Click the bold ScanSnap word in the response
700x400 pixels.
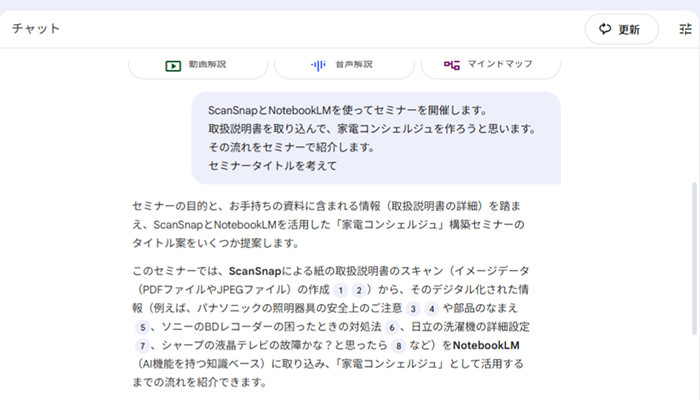click(255, 271)
